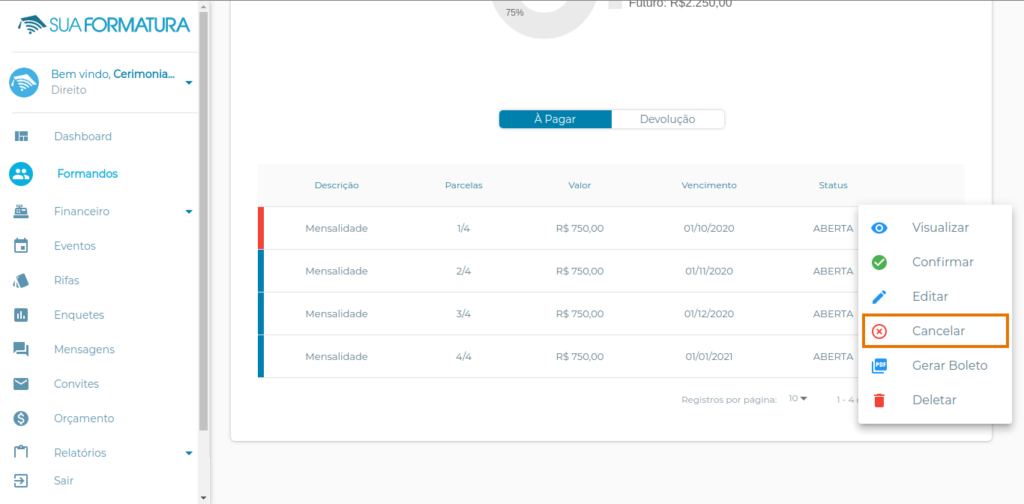Switch to the Devolução toggle
The image size is (1024, 504).
[x=667, y=119]
